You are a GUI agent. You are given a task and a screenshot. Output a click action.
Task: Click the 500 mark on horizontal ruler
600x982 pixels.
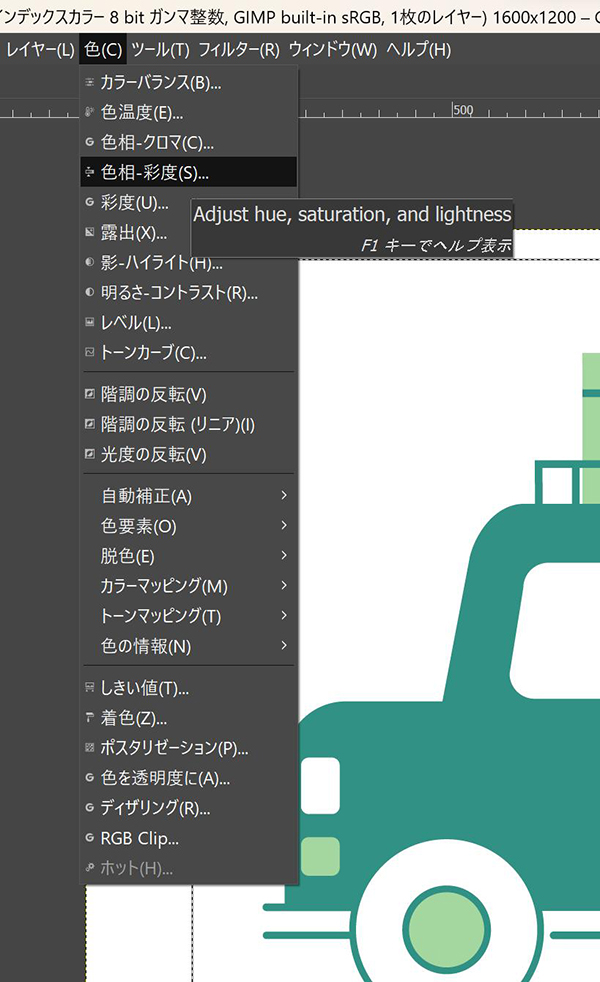point(463,110)
